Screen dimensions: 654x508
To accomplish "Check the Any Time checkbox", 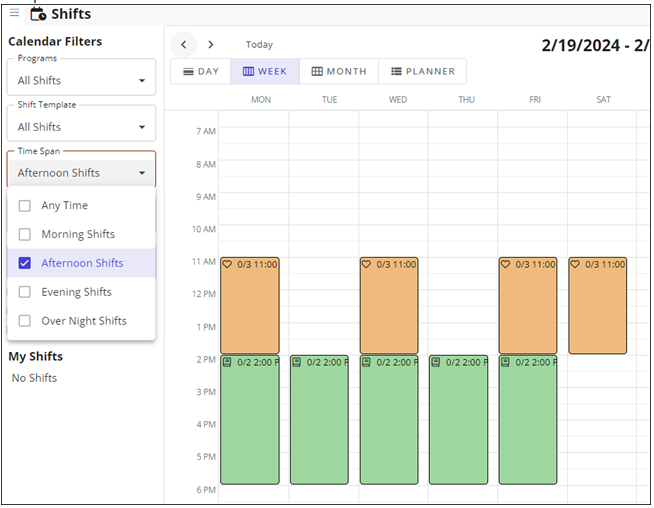I will (25, 206).
